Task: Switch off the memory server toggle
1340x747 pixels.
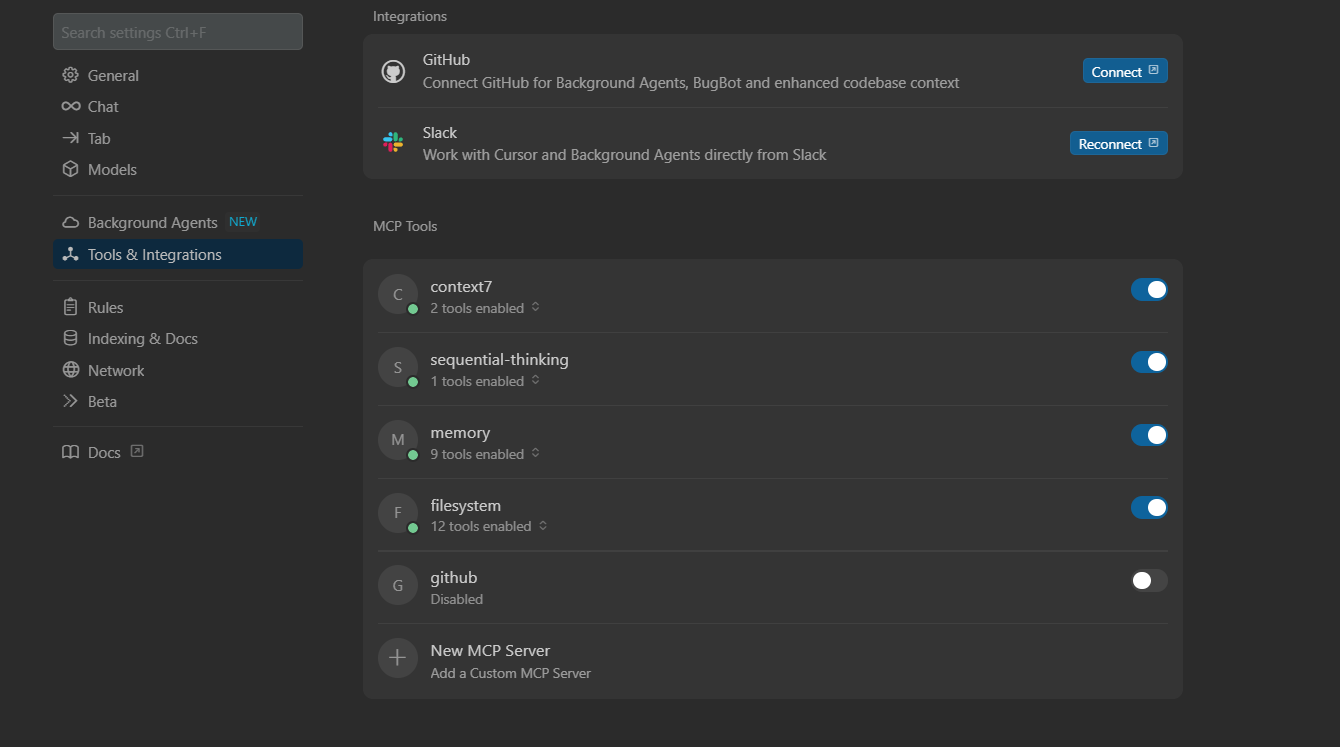Action: click(1149, 435)
